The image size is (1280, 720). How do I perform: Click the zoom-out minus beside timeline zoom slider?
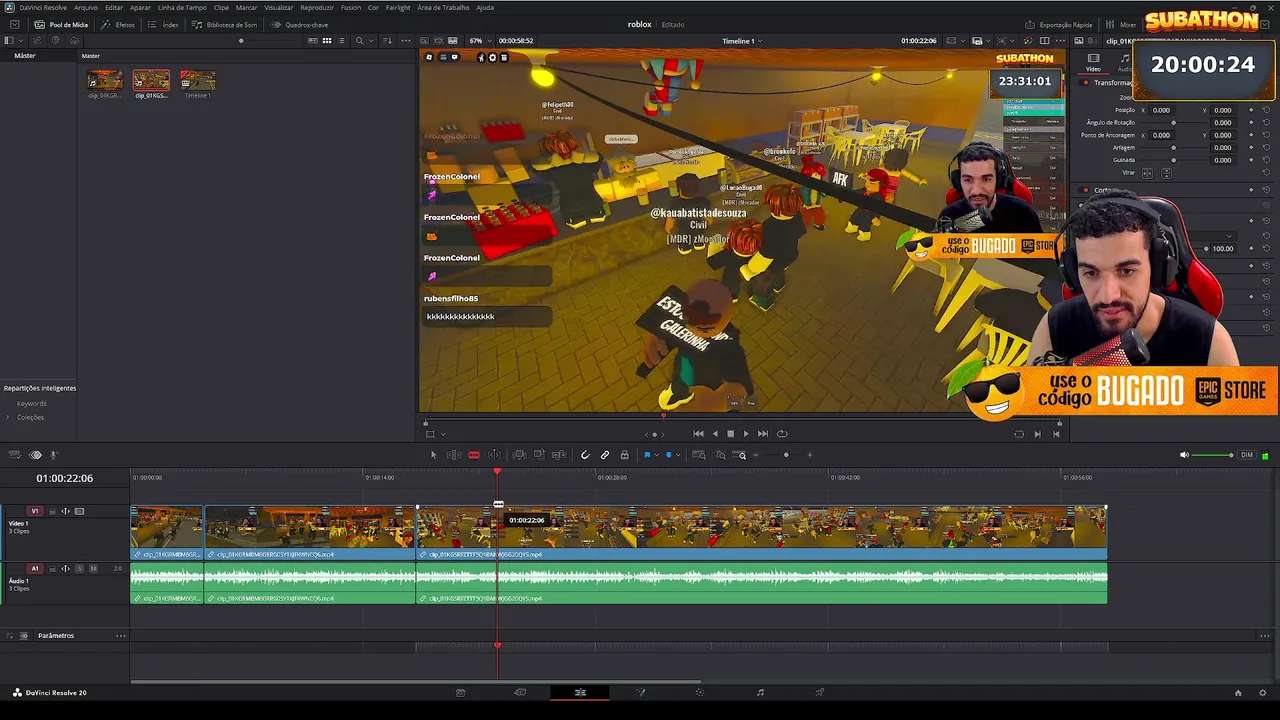pyautogui.click(x=755, y=455)
